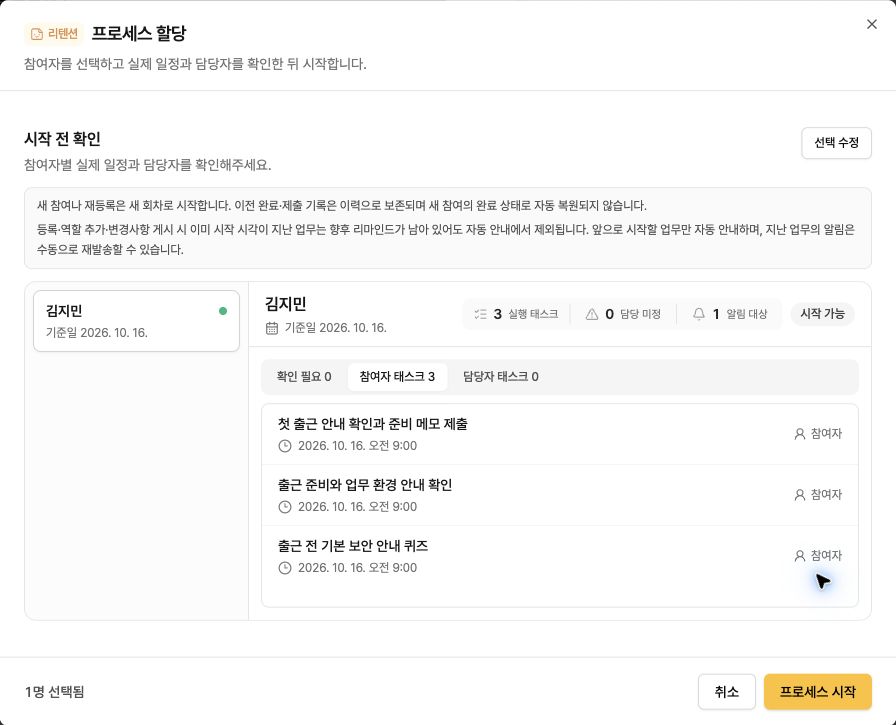896x725 pixels.
Task: Click calendar icon beside 기준일 2026. 10. 16.
Action: pyautogui.click(x=272, y=328)
